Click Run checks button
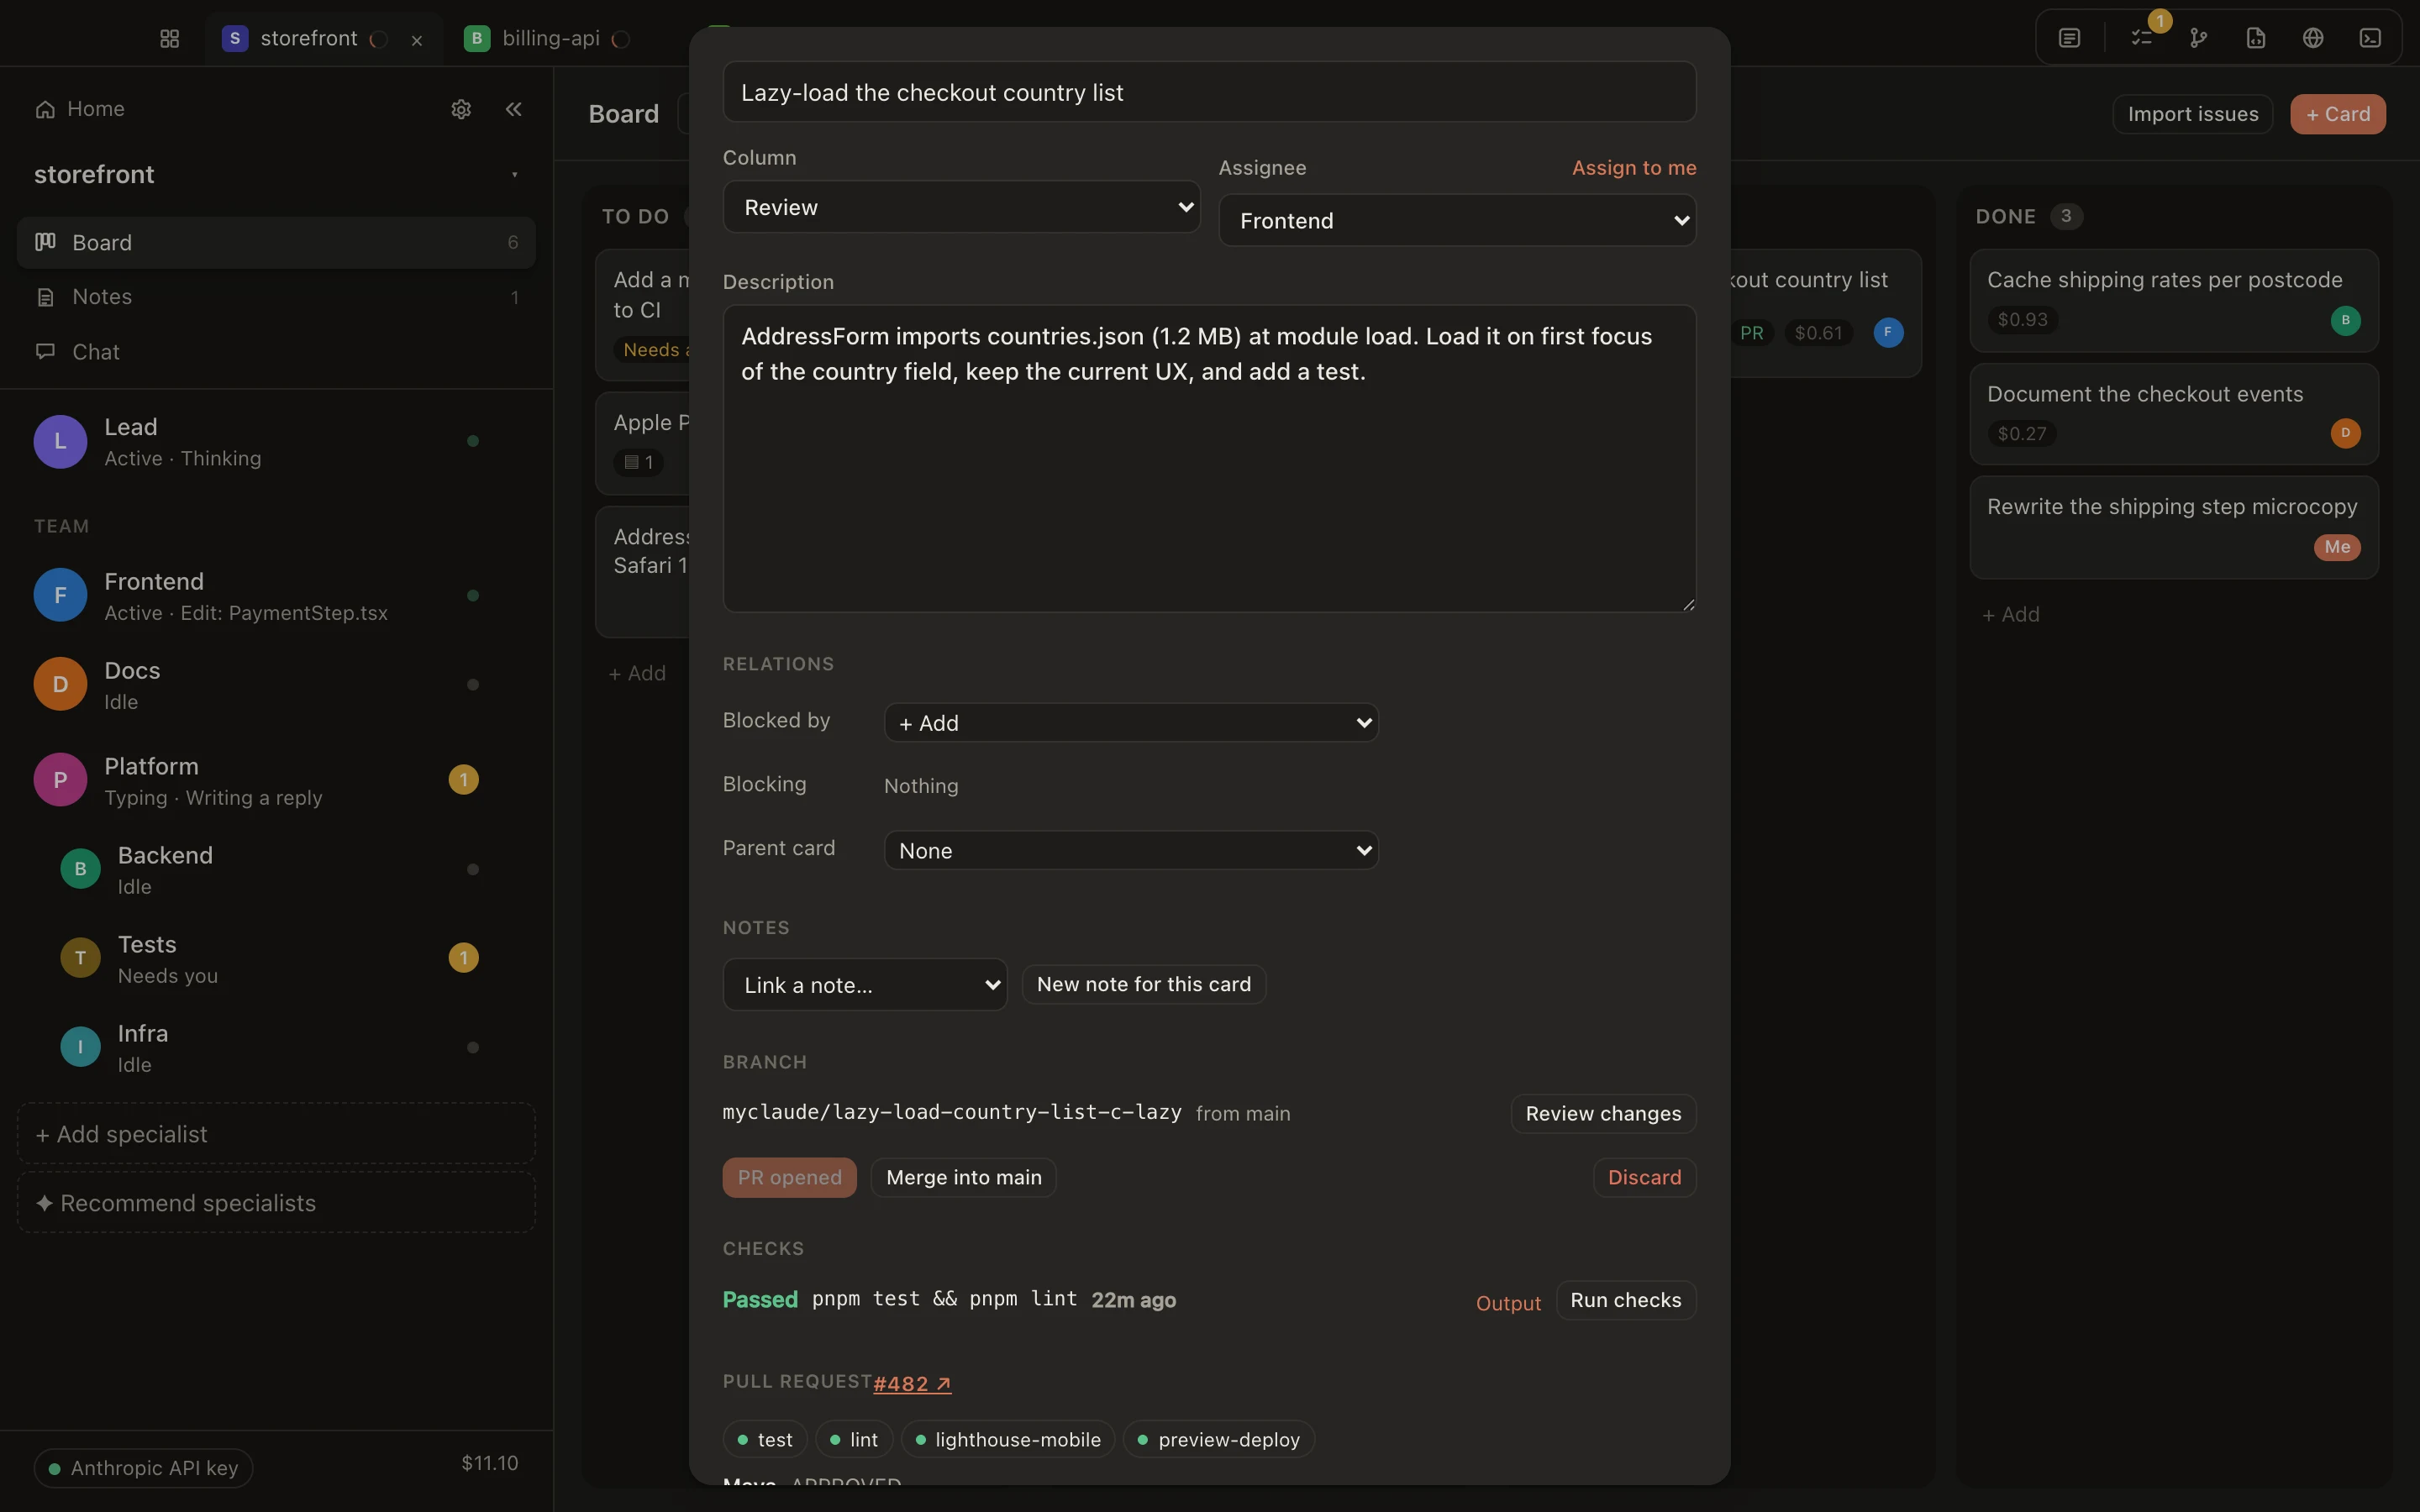This screenshot has width=2420, height=1512. click(1626, 1300)
